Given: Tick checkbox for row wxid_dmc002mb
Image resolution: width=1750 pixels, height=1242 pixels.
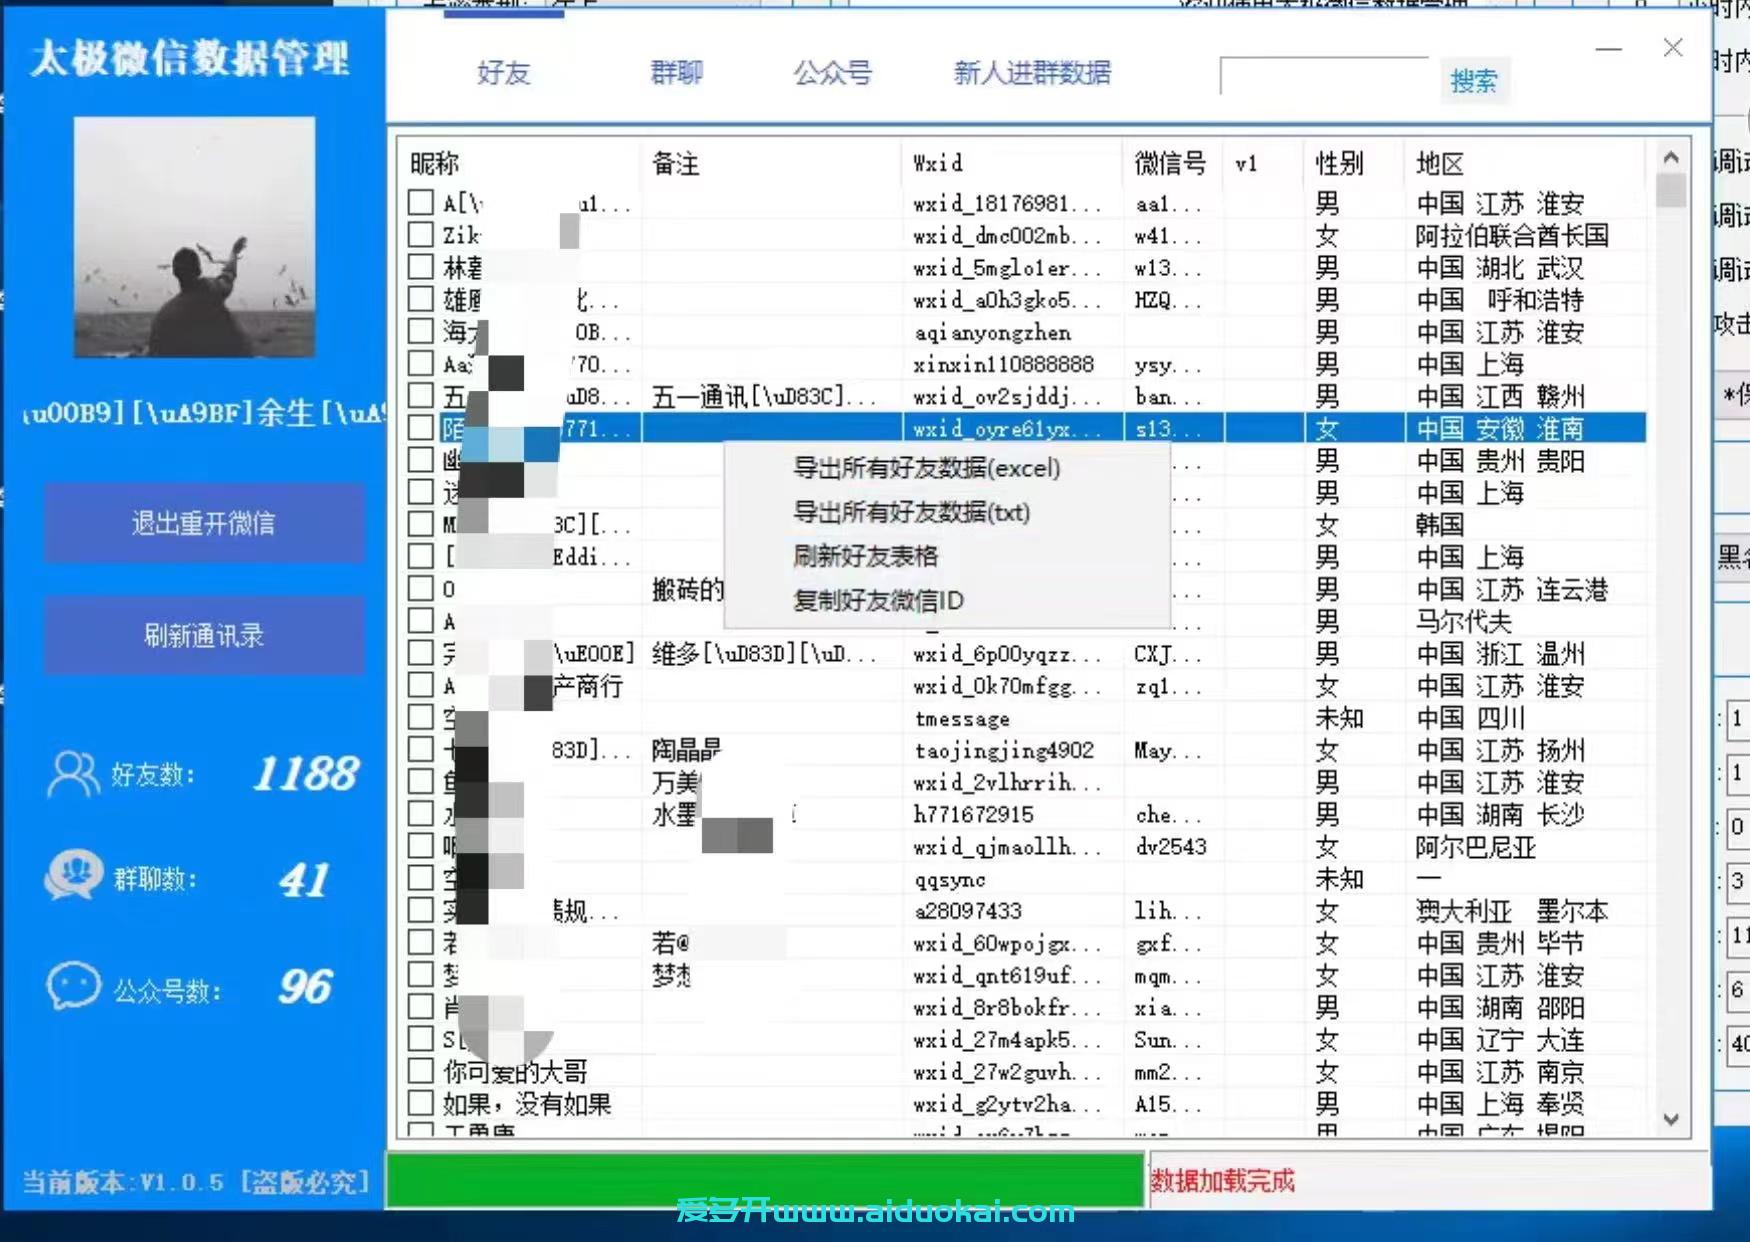Looking at the screenshot, I should [421, 235].
